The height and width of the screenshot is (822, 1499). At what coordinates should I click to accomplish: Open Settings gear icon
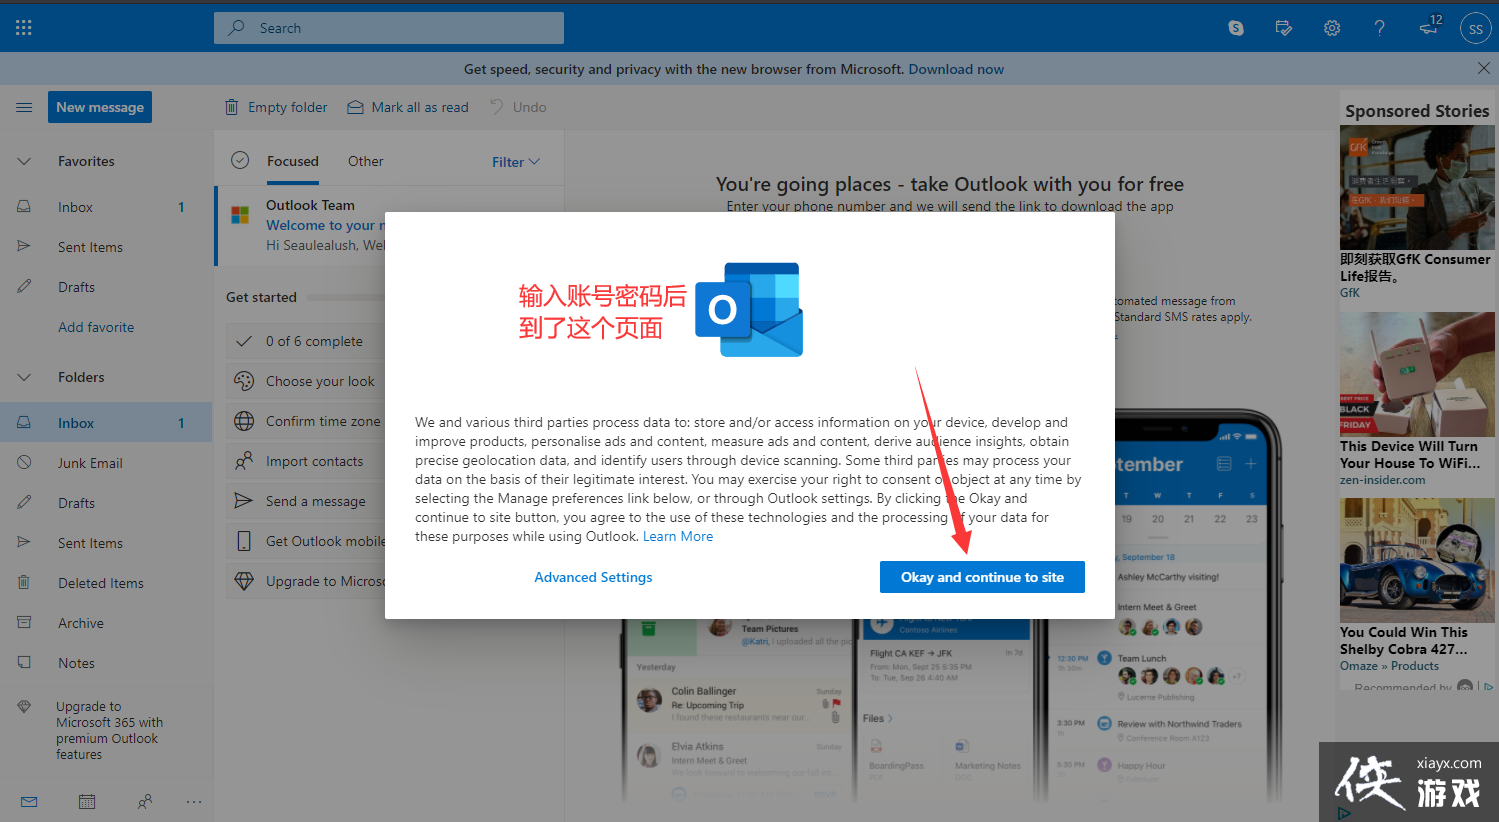pos(1332,28)
